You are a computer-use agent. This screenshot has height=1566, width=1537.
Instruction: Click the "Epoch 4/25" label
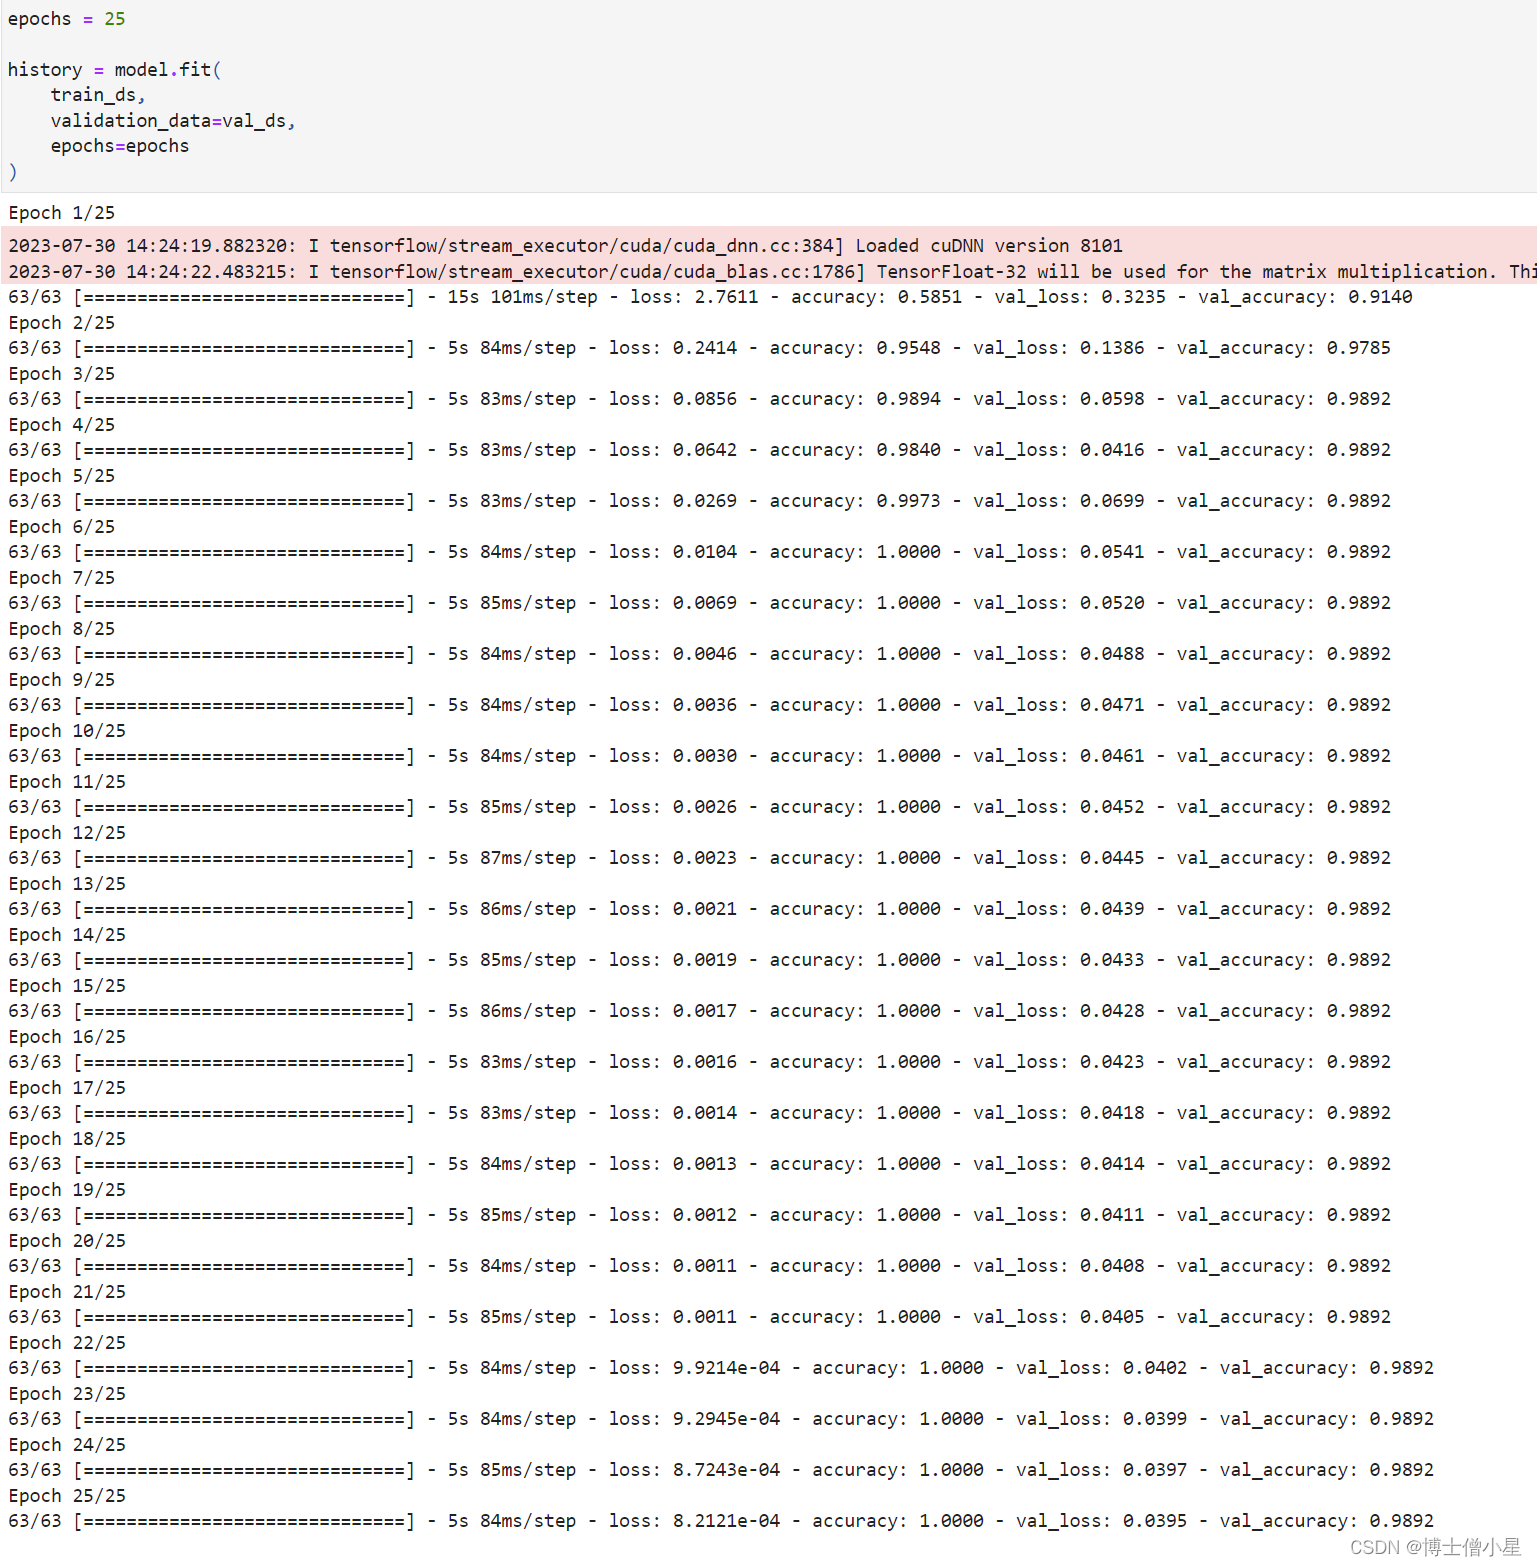62,425
